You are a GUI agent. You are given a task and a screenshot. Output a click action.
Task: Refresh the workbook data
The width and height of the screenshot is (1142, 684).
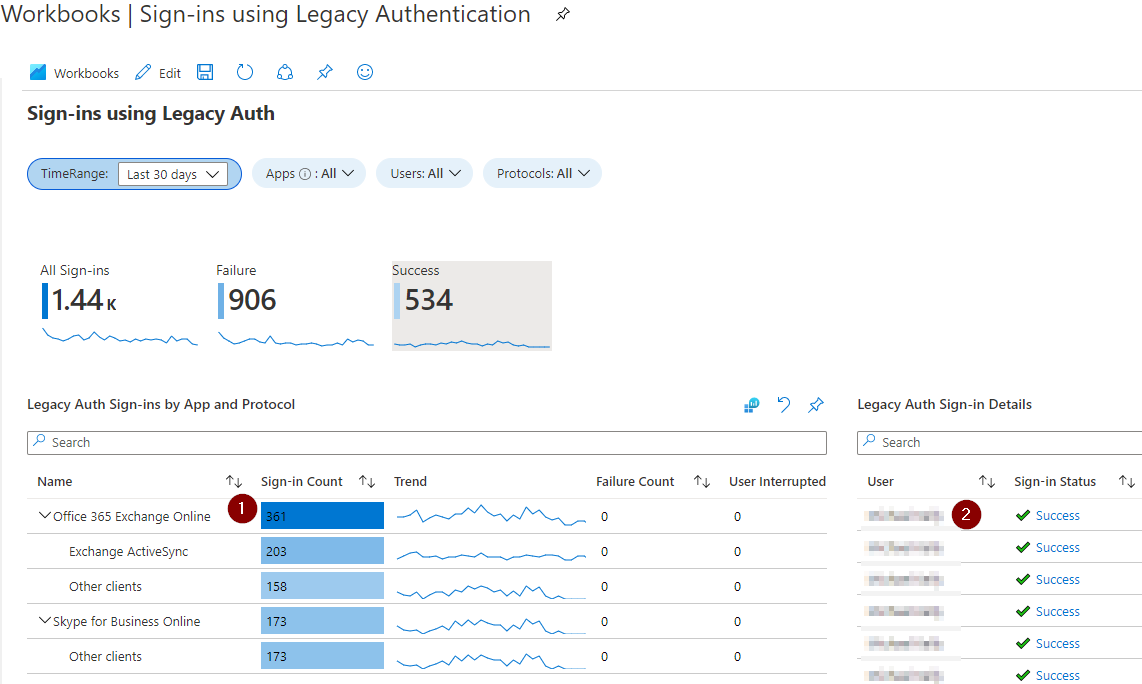245,72
